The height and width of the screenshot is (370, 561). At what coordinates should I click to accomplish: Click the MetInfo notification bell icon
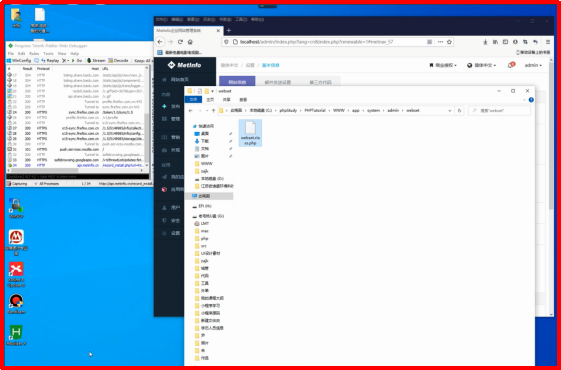click(x=511, y=65)
